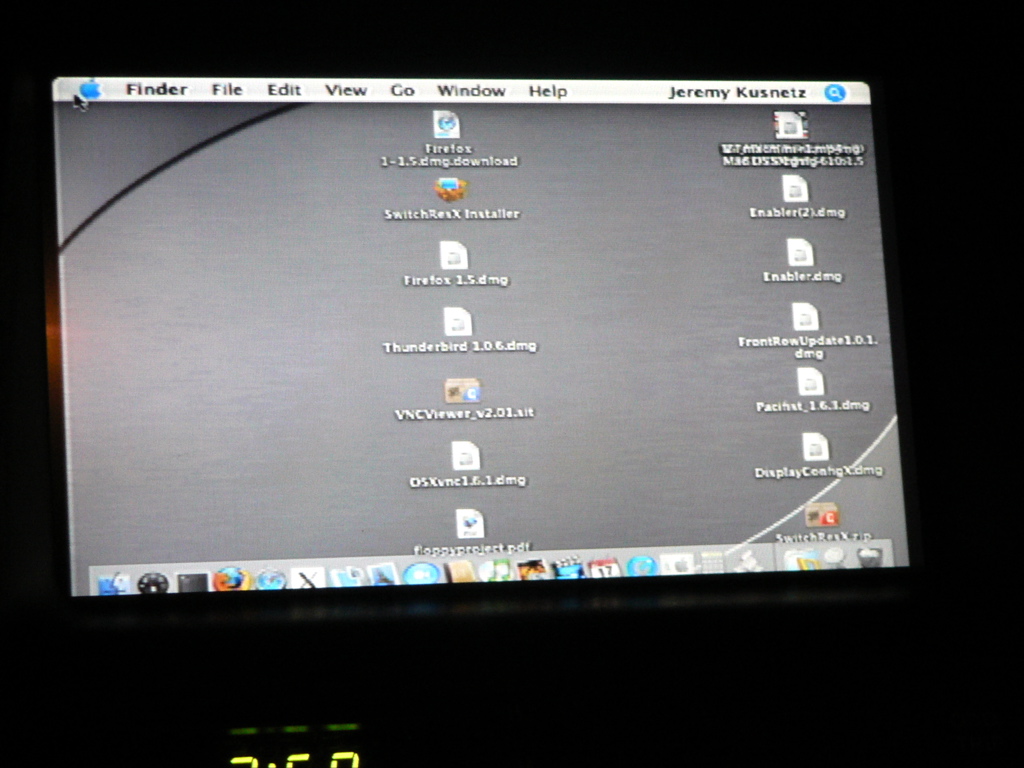
Task: Launch Safari from the Dock
Action: pos(270,579)
